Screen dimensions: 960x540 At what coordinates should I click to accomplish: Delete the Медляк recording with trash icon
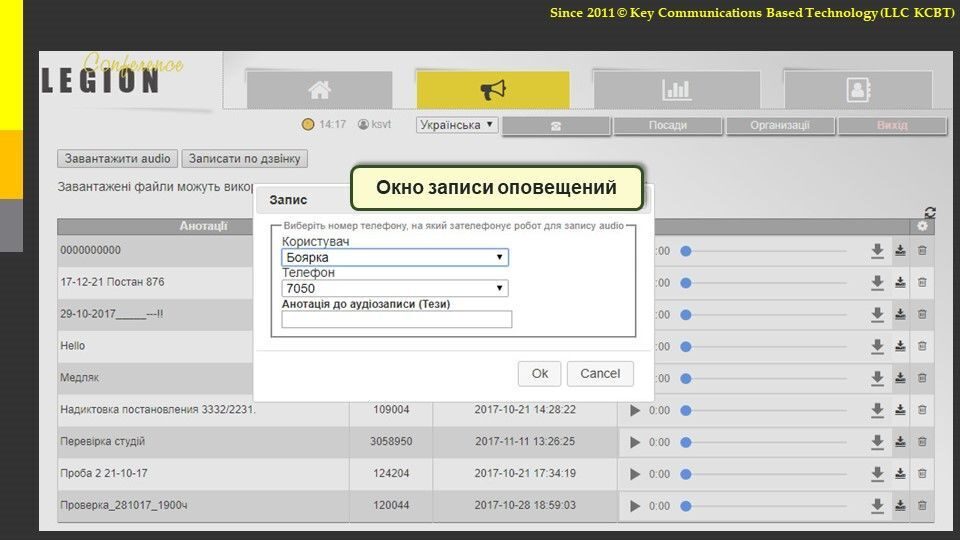[x=922, y=378]
